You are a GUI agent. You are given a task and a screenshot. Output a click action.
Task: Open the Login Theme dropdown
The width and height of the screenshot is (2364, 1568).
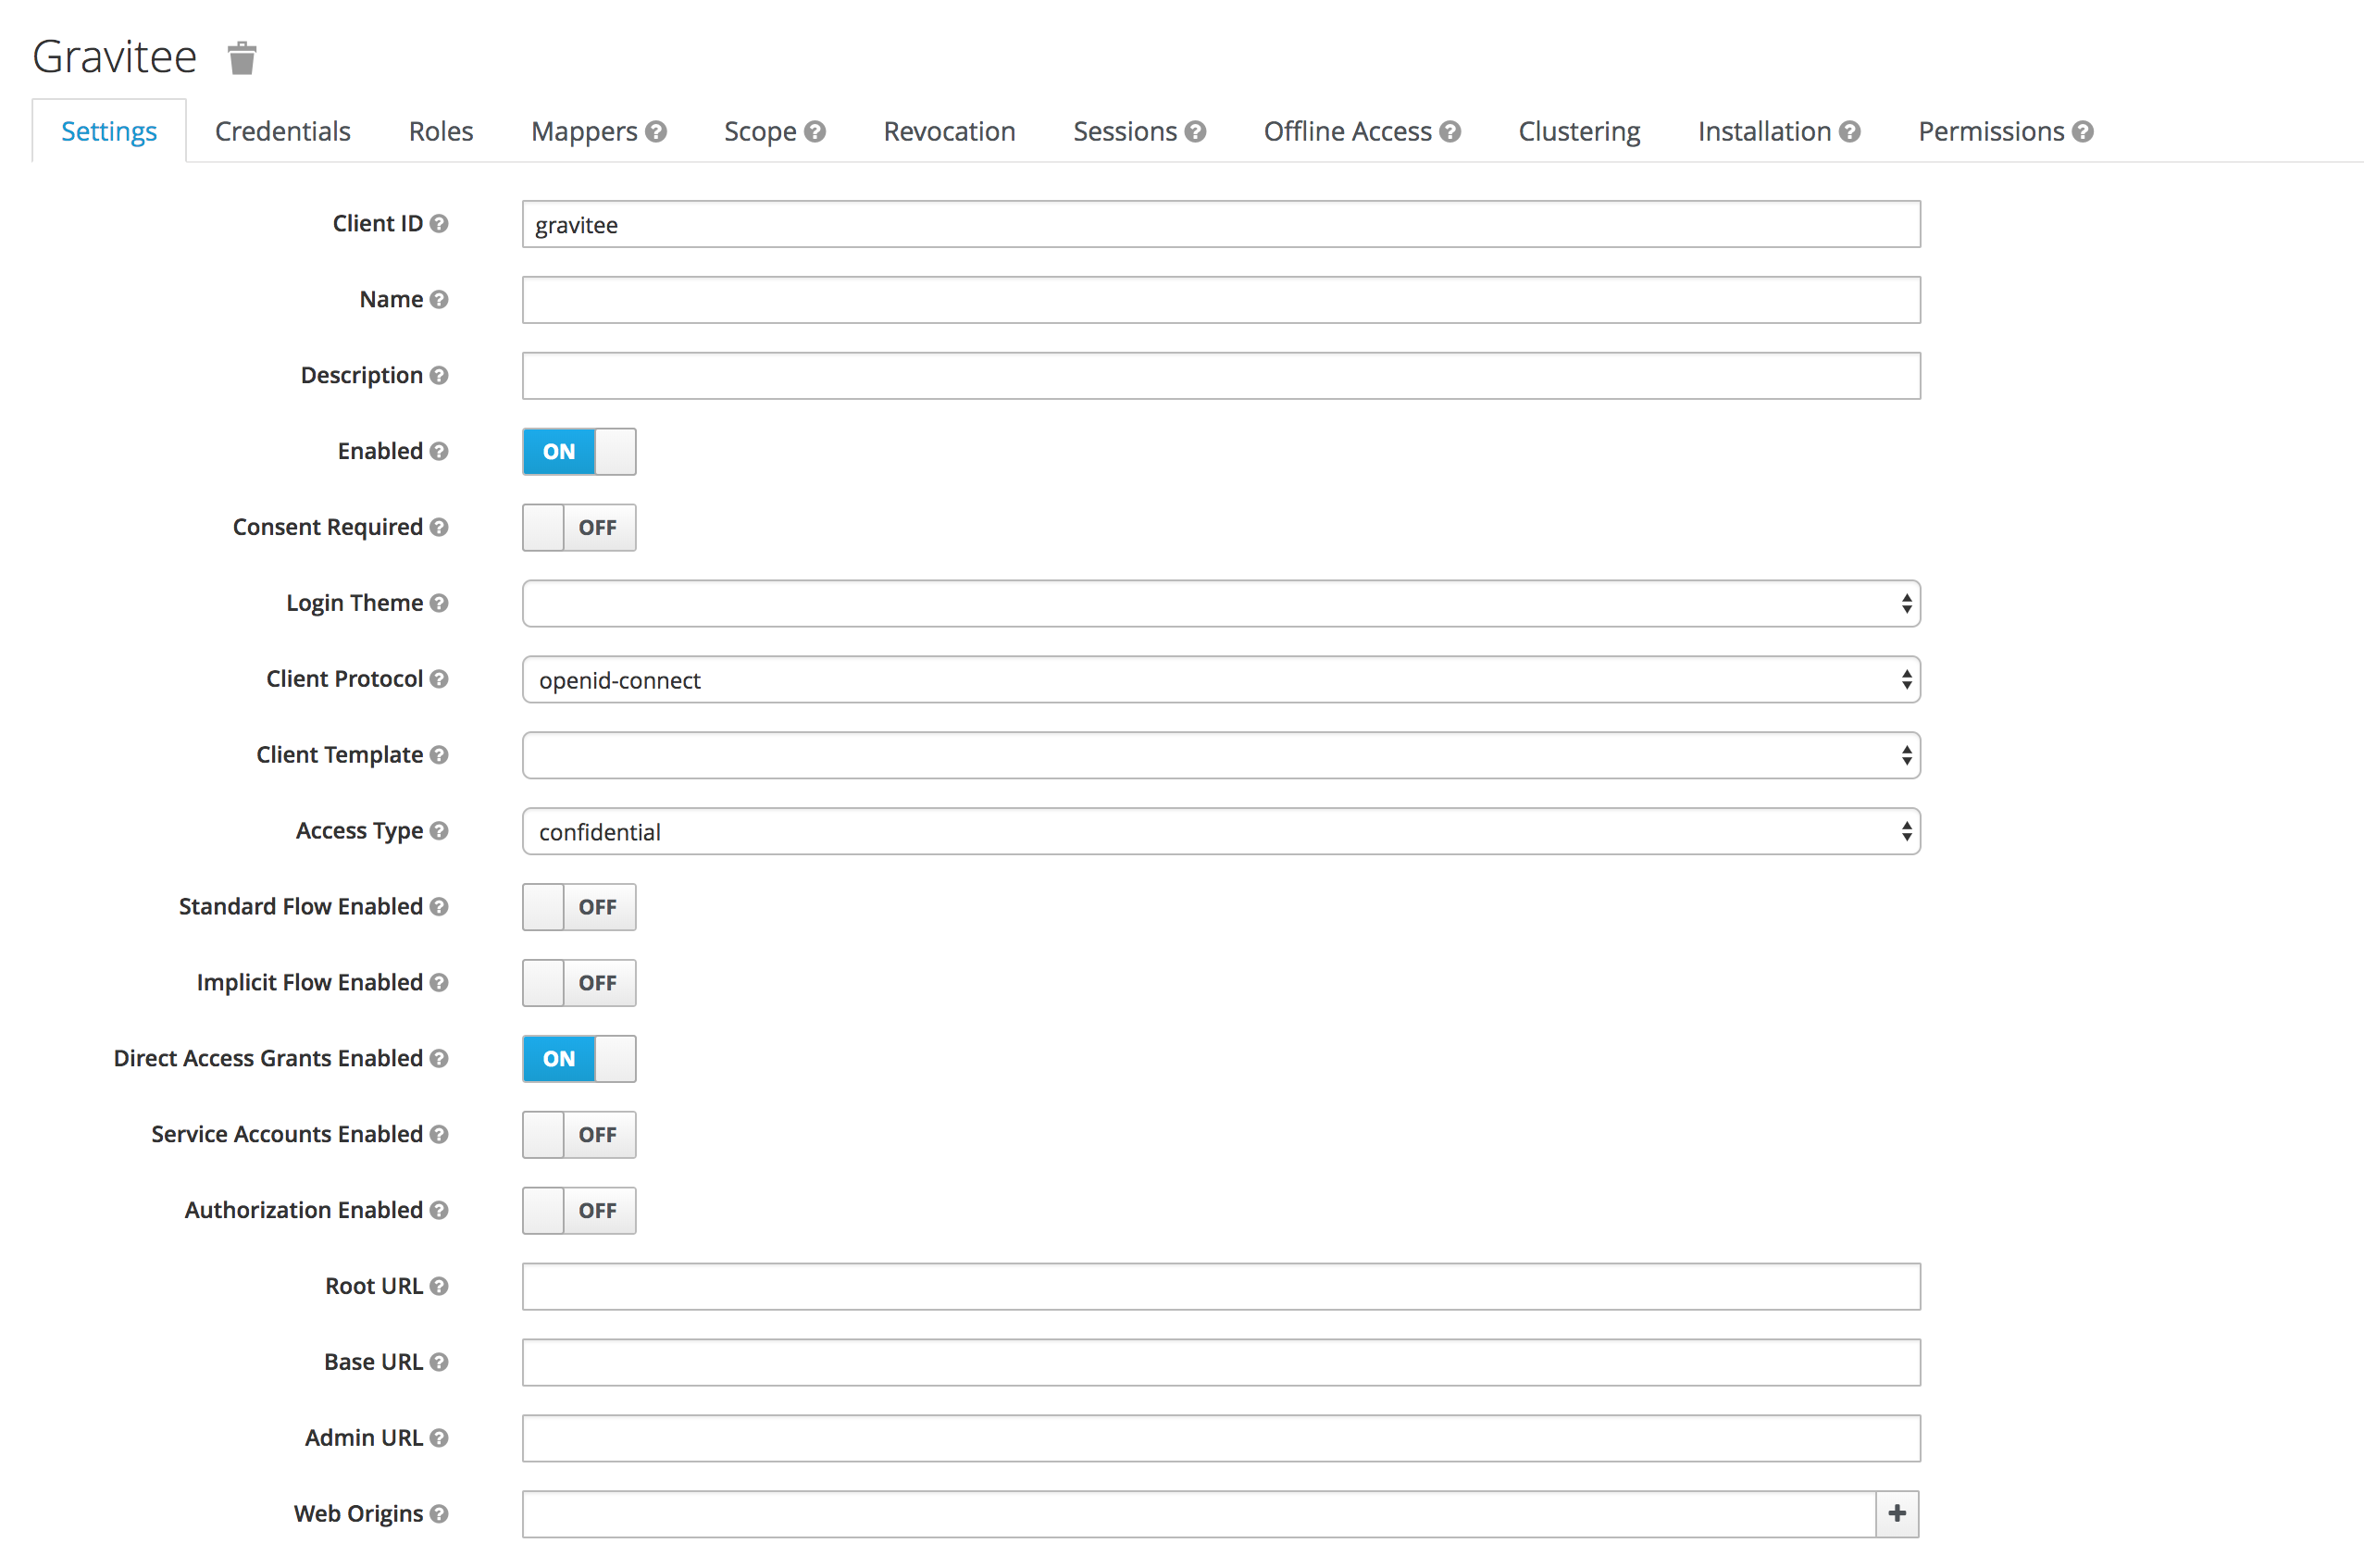coord(1220,603)
